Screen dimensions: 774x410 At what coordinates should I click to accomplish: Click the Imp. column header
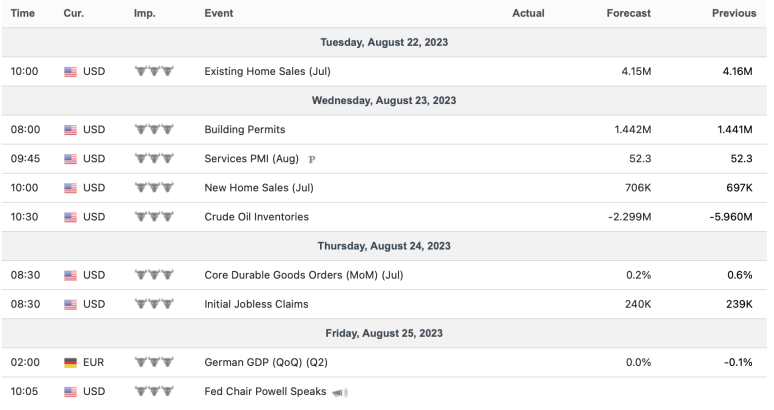(x=144, y=13)
